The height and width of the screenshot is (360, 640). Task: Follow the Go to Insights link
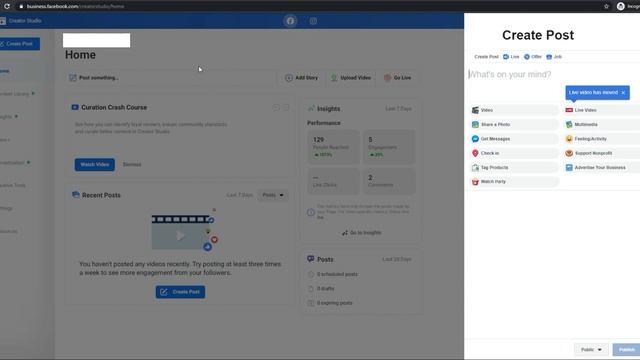click(x=362, y=233)
